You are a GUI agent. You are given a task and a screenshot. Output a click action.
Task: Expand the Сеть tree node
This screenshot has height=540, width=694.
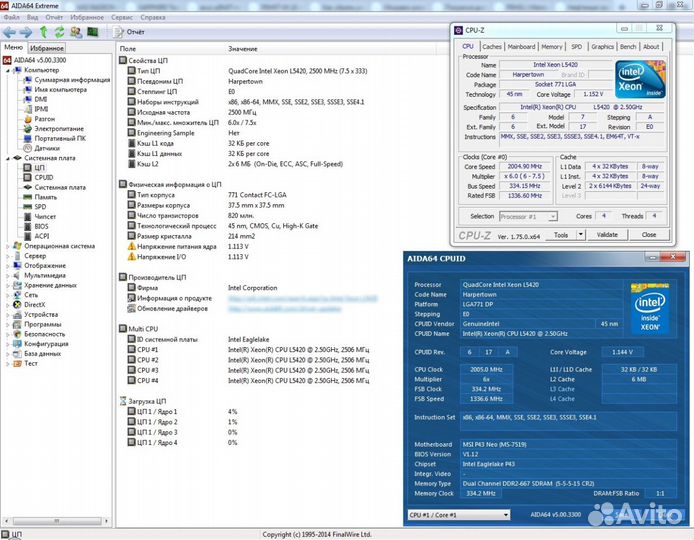(x=8, y=295)
